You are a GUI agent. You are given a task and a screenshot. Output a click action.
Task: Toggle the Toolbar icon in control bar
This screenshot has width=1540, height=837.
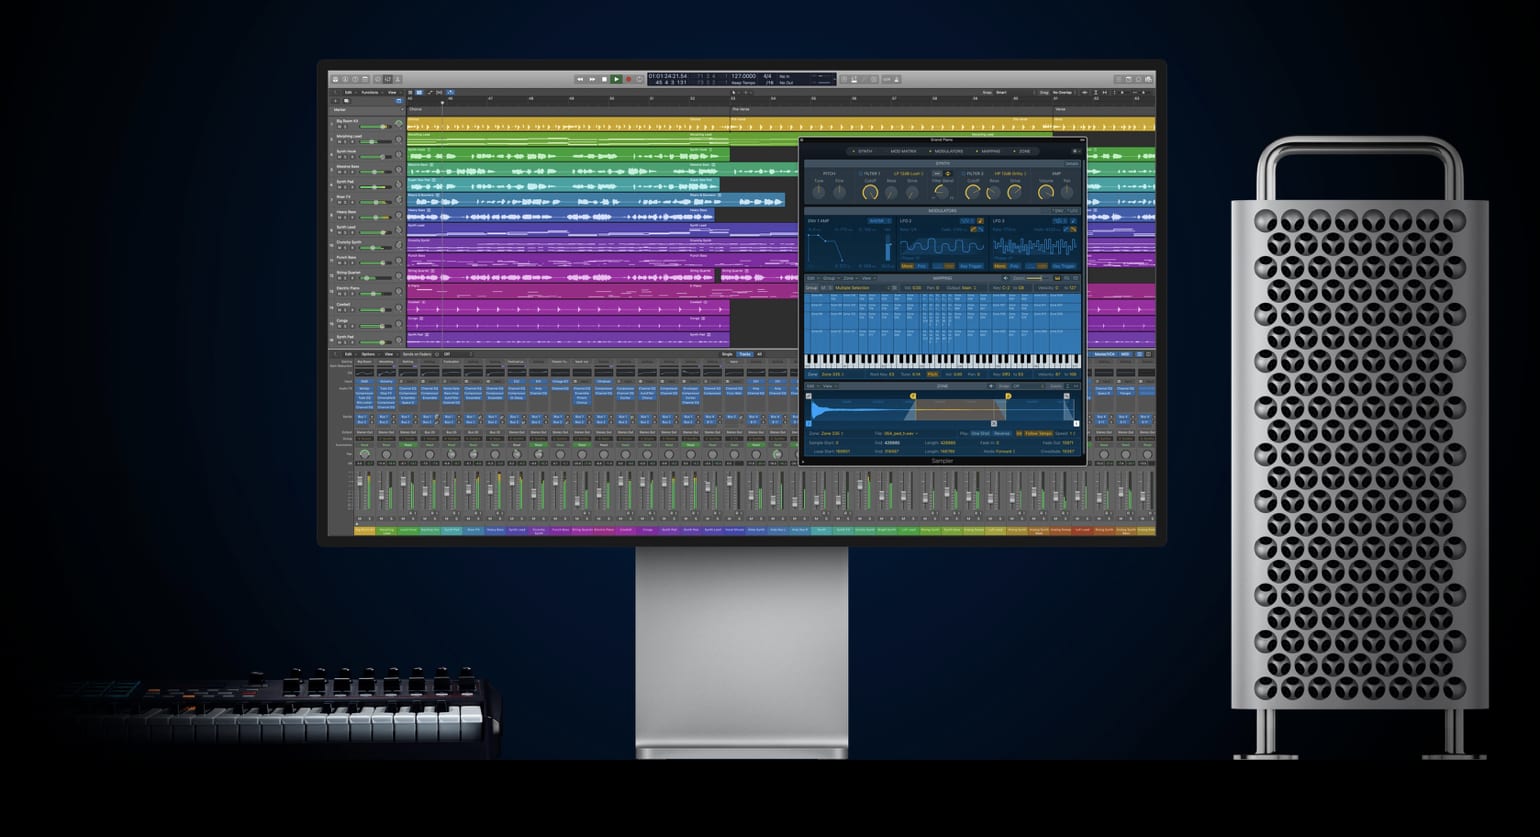(x=365, y=79)
